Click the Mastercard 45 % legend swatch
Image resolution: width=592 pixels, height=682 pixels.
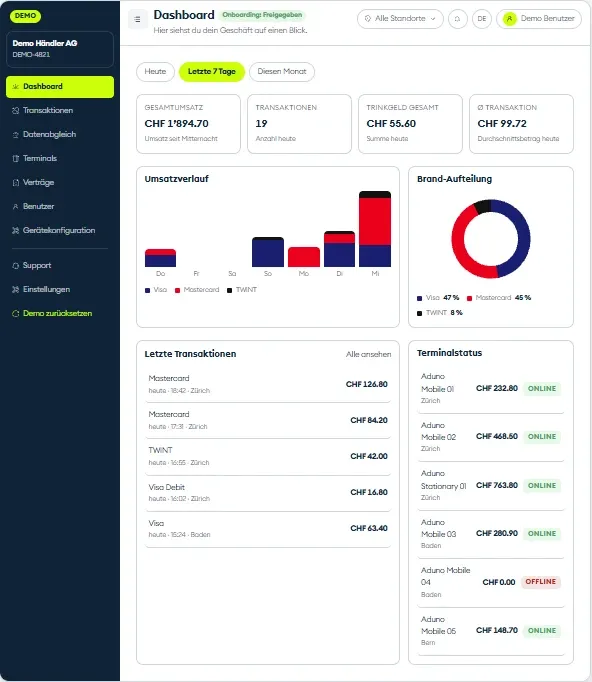pos(469,298)
